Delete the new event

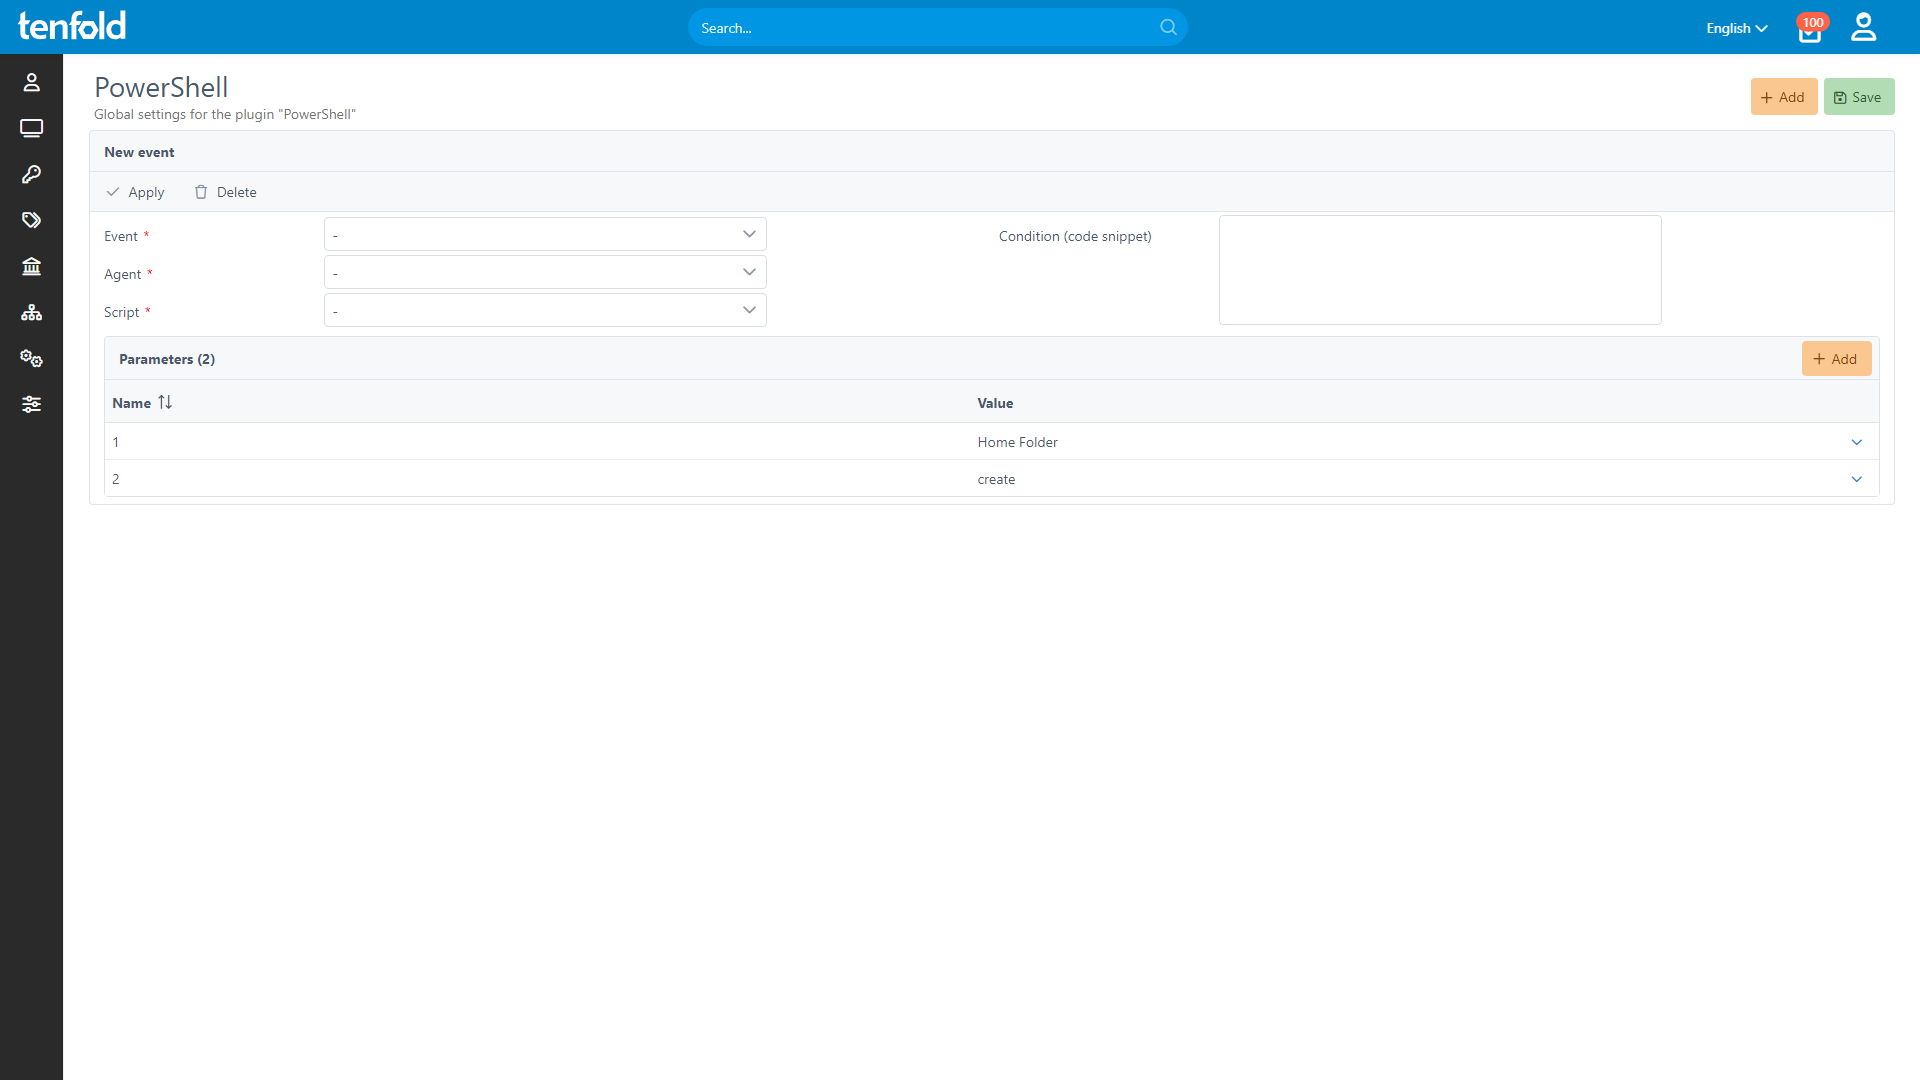[225, 192]
